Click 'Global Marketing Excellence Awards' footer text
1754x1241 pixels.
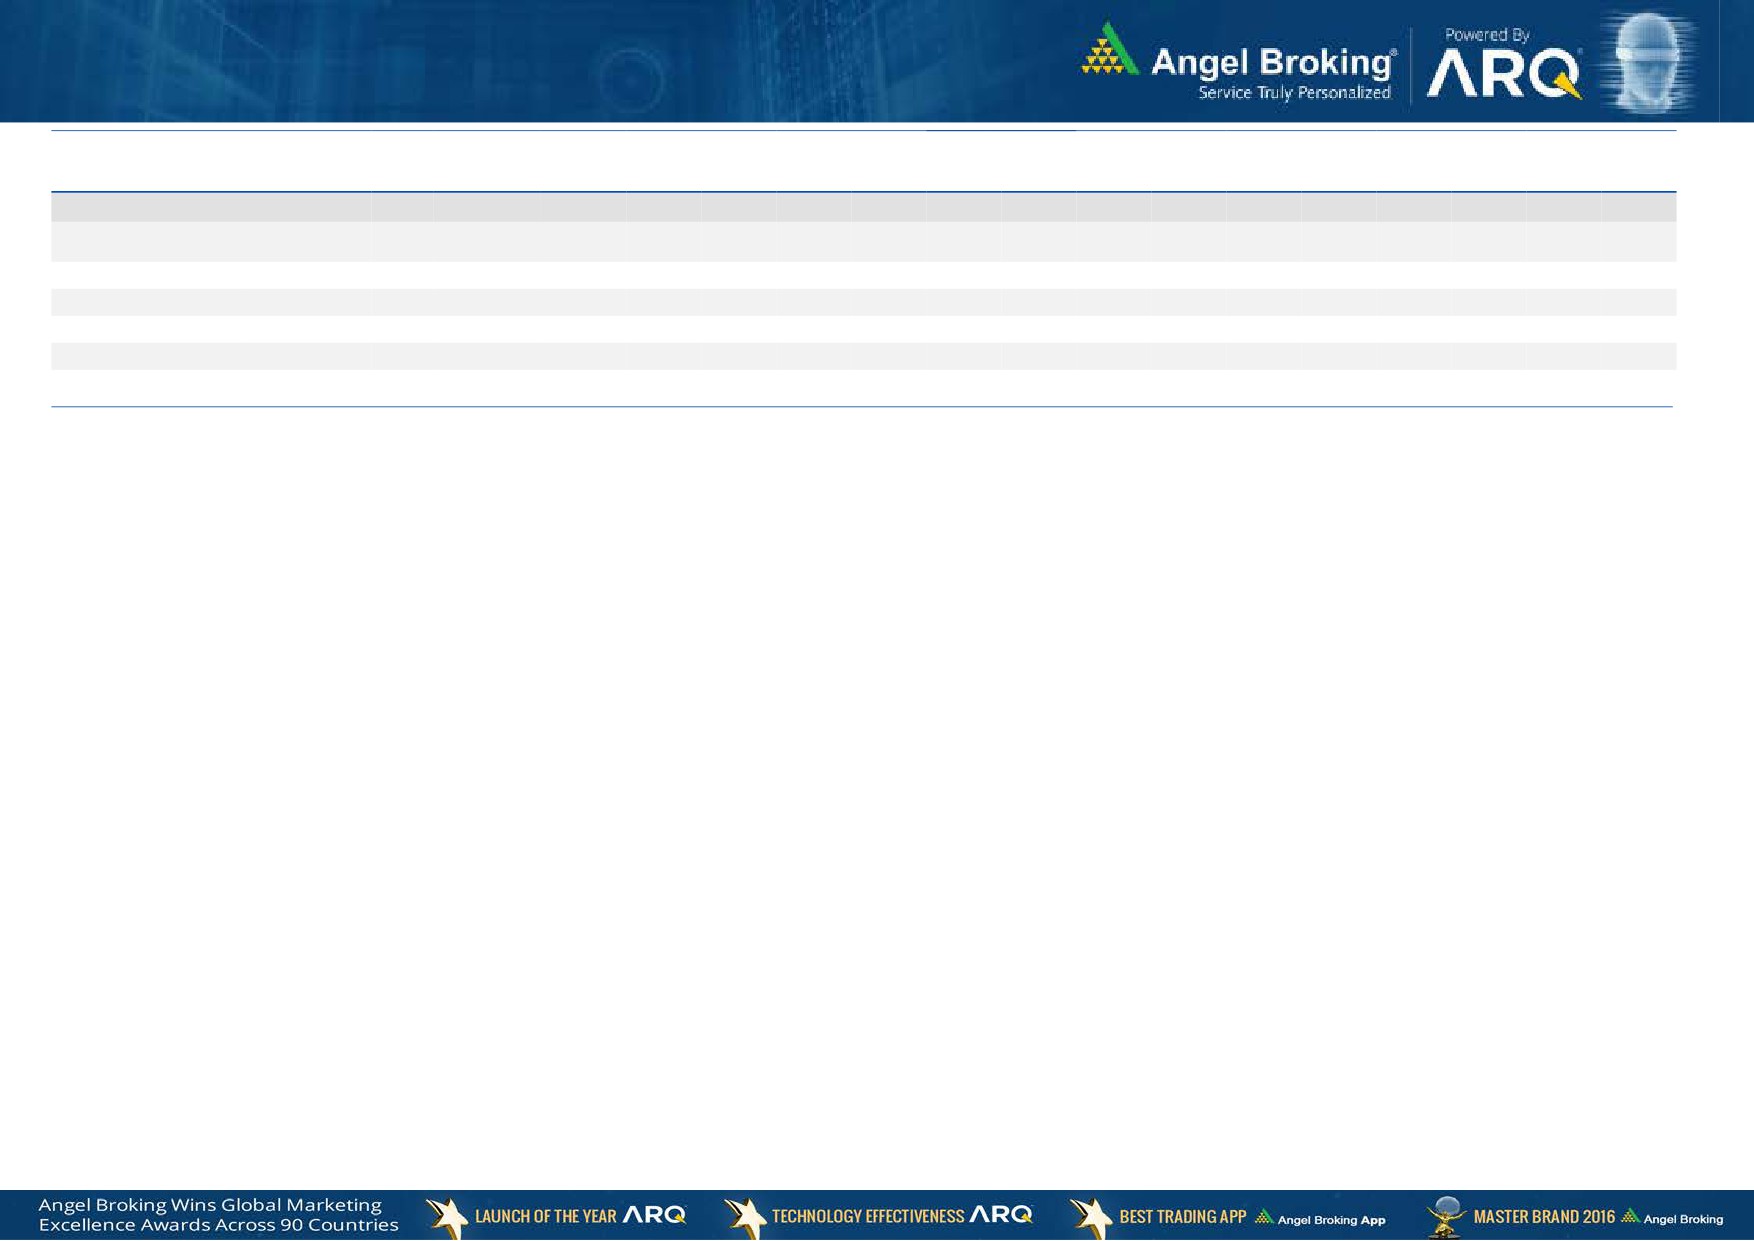[218, 1215]
